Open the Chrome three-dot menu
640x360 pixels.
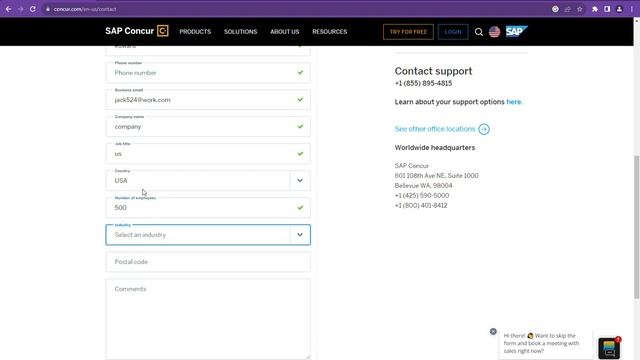pos(631,9)
